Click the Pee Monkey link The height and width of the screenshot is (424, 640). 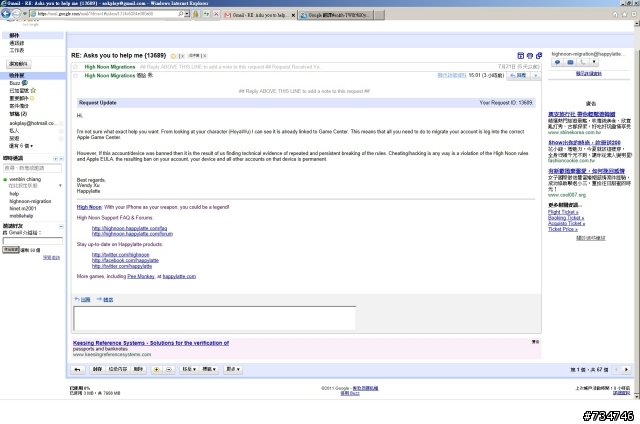pyautogui.click(x=141, y=276)
